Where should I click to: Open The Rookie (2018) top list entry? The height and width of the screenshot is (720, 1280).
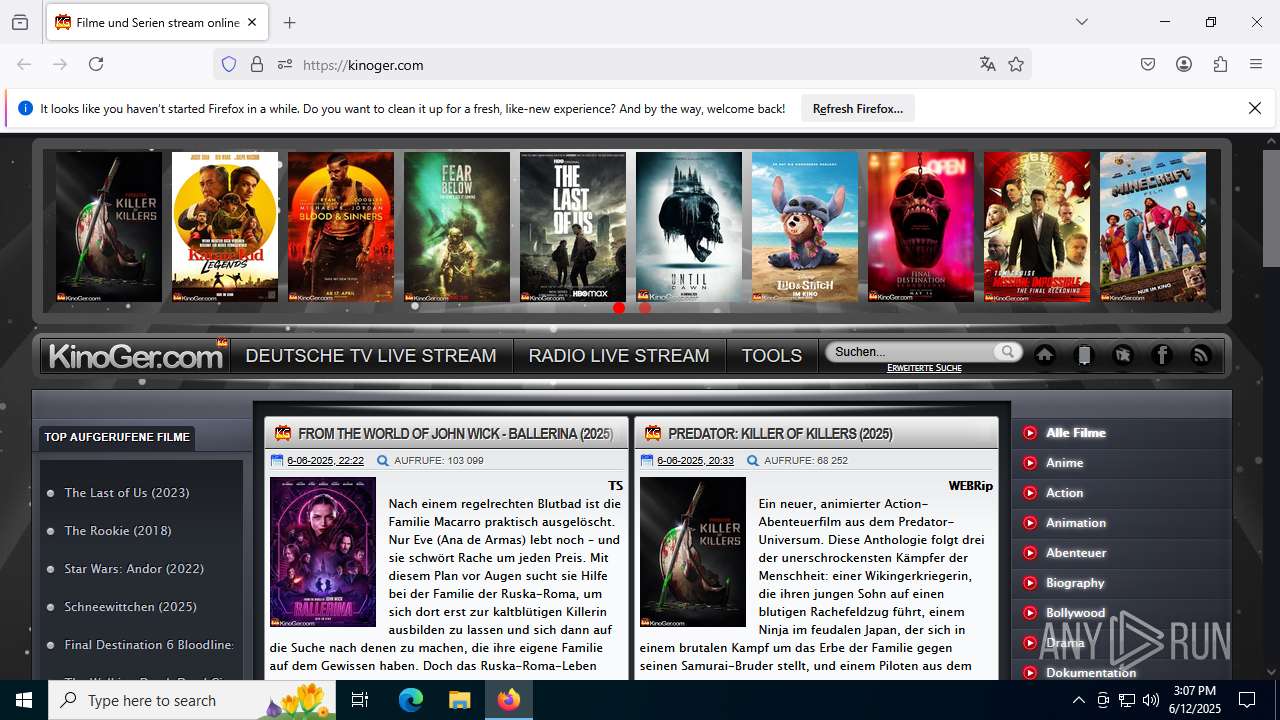[118, 530]
